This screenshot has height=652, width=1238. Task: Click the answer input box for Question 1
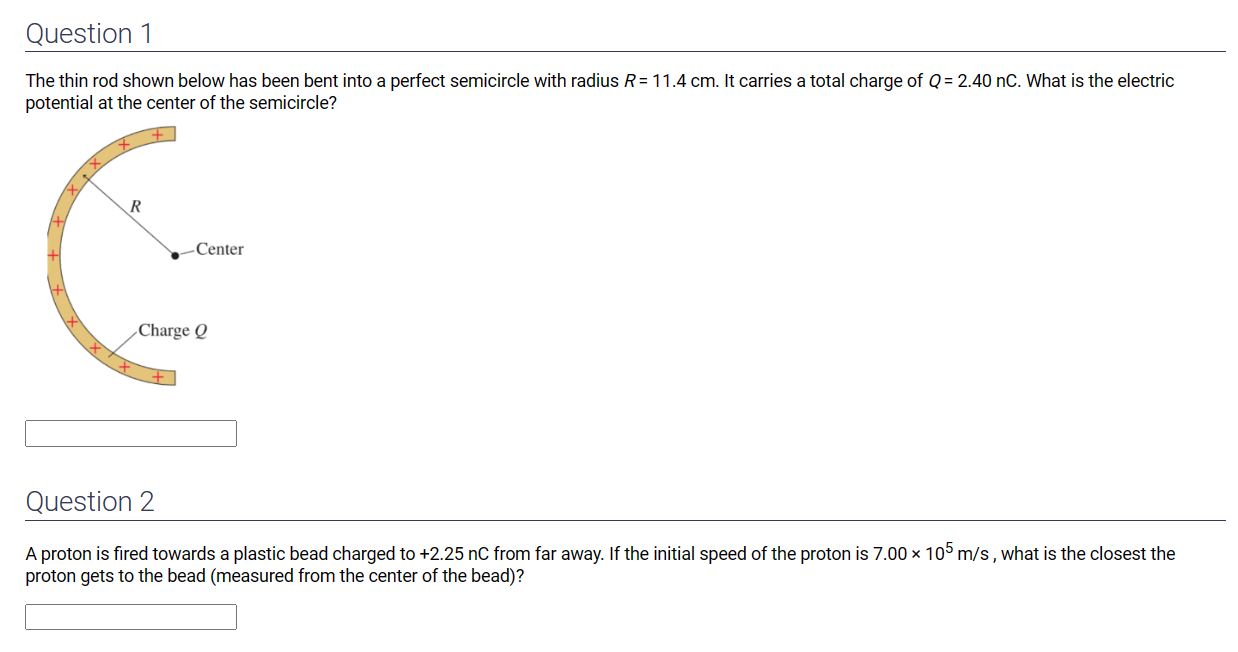click(x=130, y=433)
